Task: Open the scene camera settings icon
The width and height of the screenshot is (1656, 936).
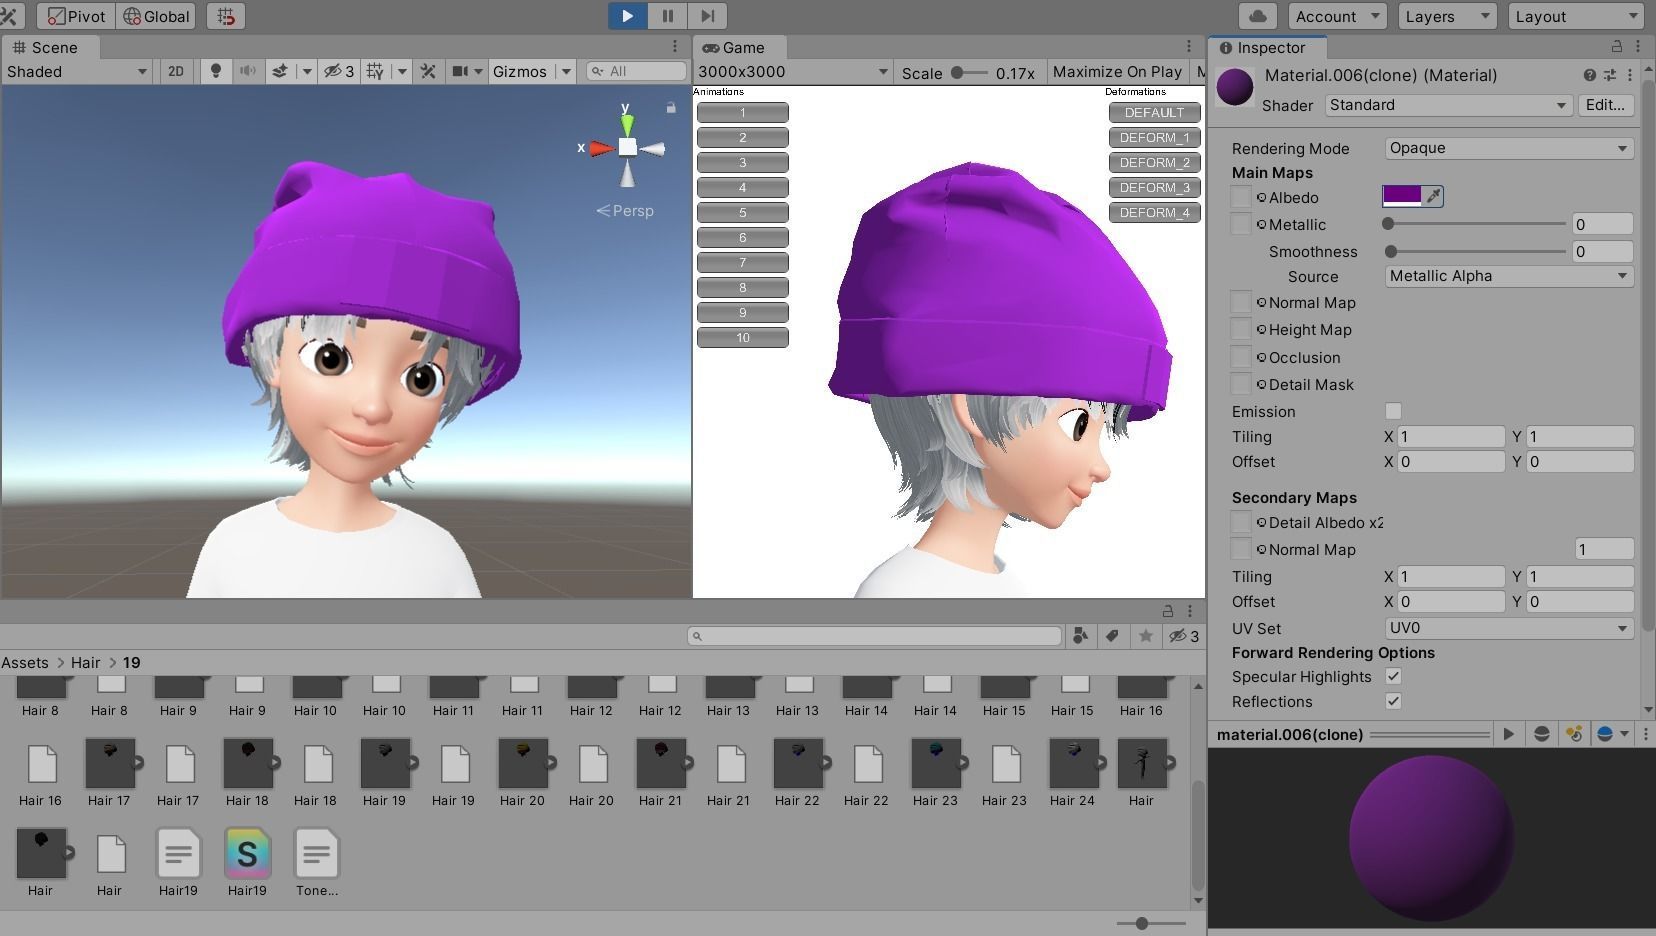Action: [460, 71]
